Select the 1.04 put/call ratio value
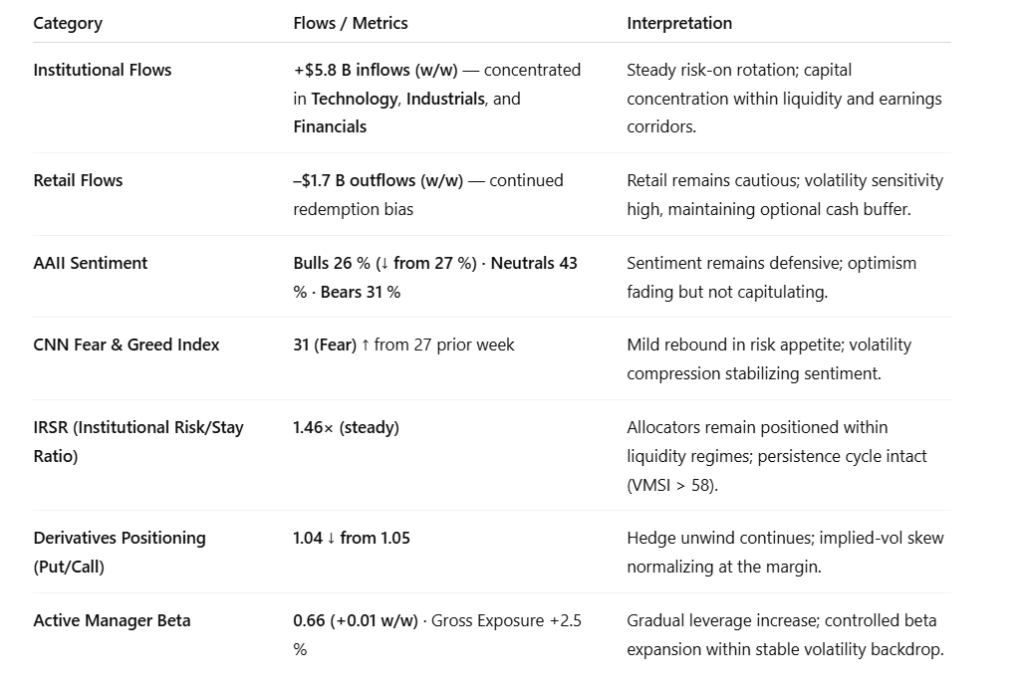The width and height of the screenshot is (1024, 691). pos(307,538)
